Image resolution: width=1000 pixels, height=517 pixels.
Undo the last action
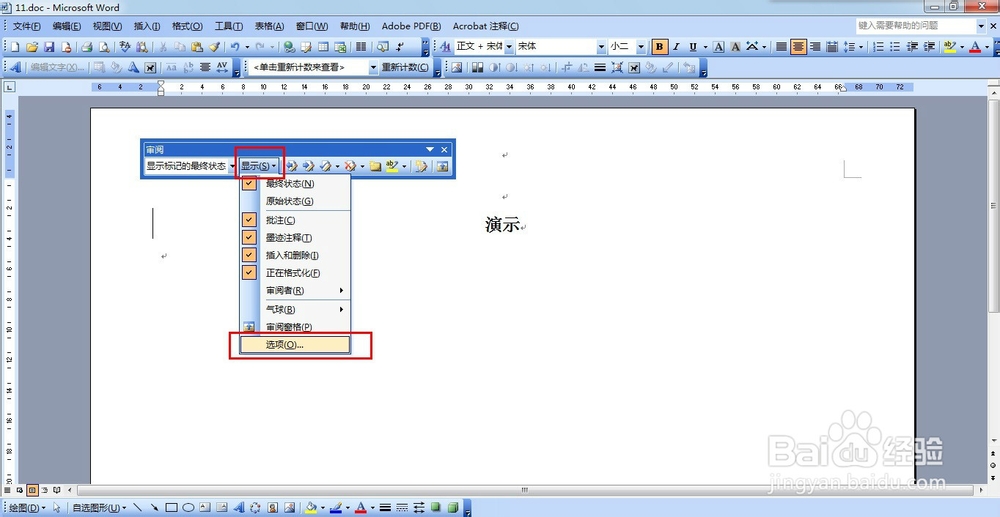[235, 47]
